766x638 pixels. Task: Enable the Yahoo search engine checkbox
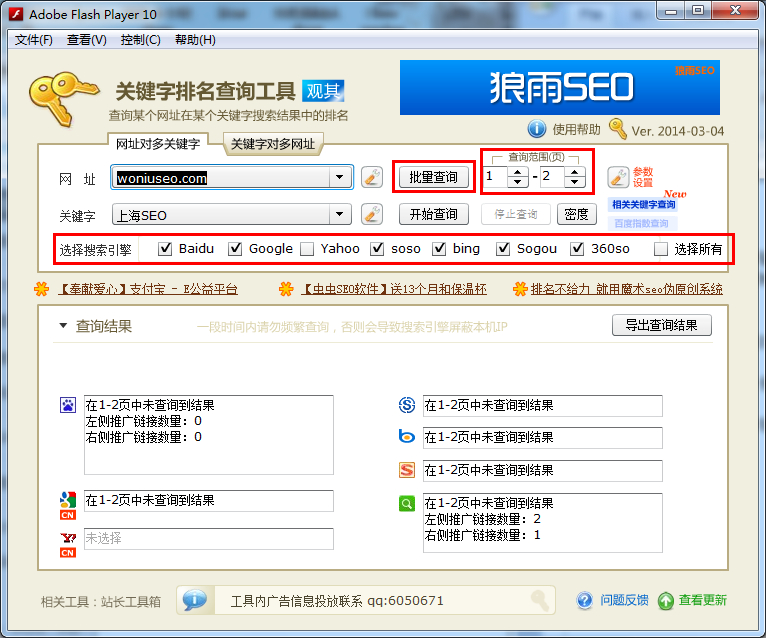click(308, 249)
